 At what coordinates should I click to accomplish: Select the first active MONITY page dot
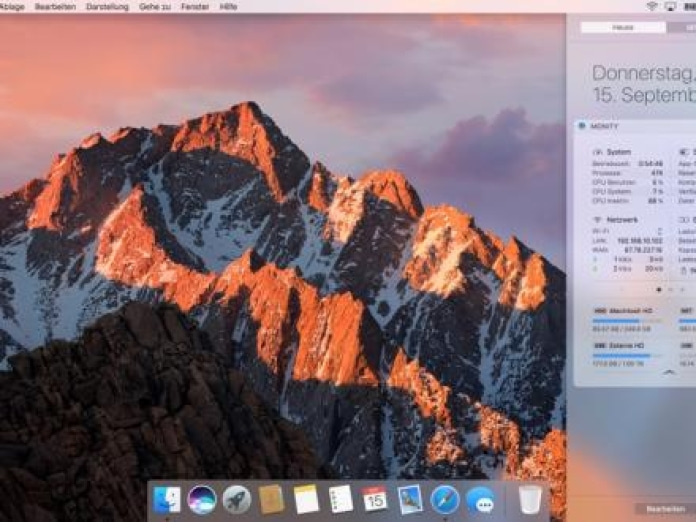tap(659, 290)
